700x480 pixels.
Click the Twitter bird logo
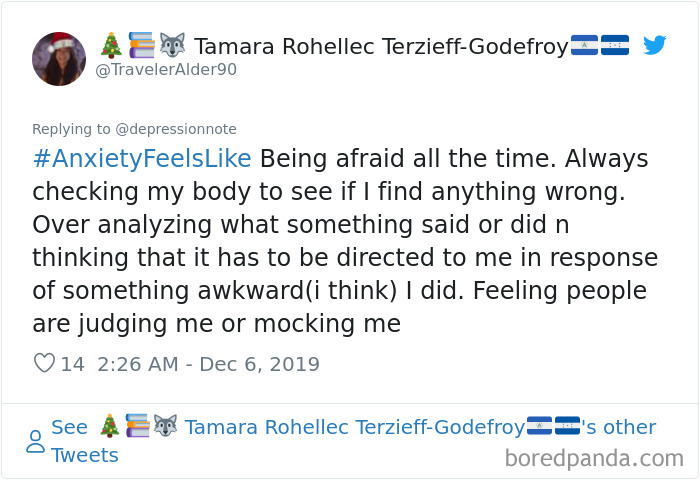click(x=654, y=45)
